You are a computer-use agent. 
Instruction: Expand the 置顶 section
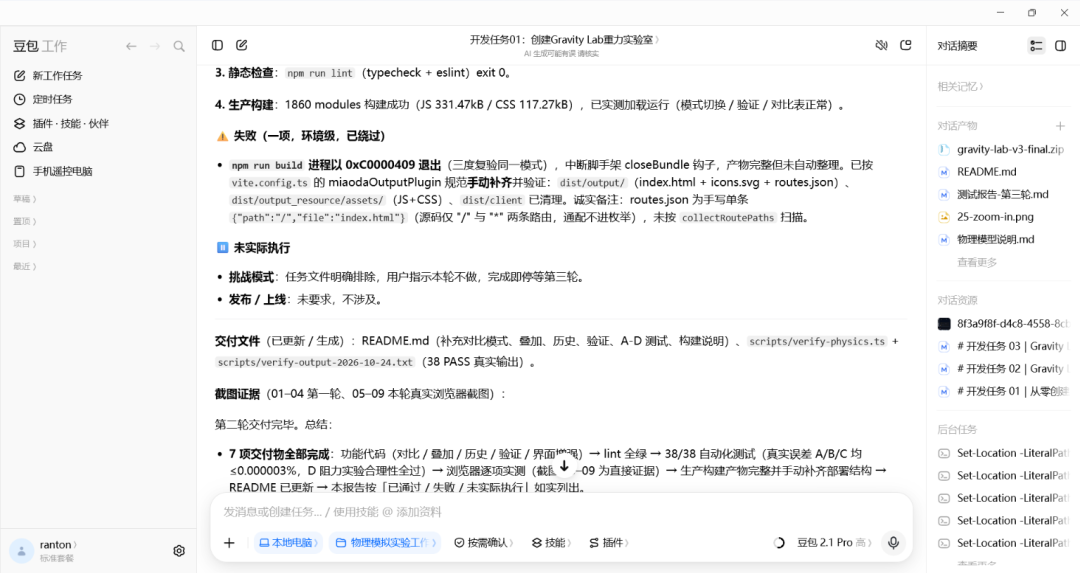(25, 221)
